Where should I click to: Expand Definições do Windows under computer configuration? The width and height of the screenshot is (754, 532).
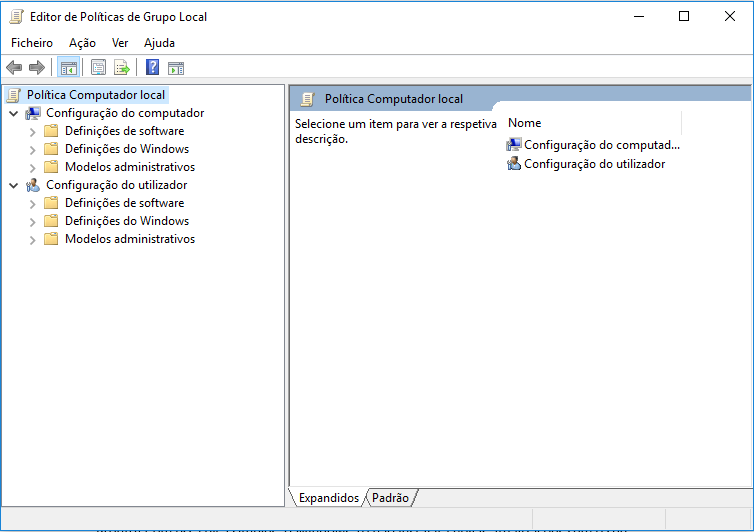[32, 150]
